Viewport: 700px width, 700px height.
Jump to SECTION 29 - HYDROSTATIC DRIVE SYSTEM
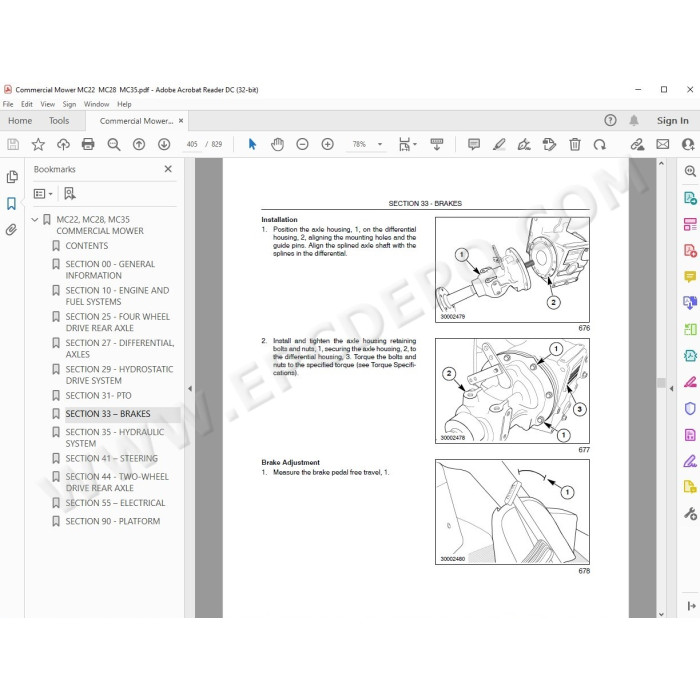(x=119, y=375)
